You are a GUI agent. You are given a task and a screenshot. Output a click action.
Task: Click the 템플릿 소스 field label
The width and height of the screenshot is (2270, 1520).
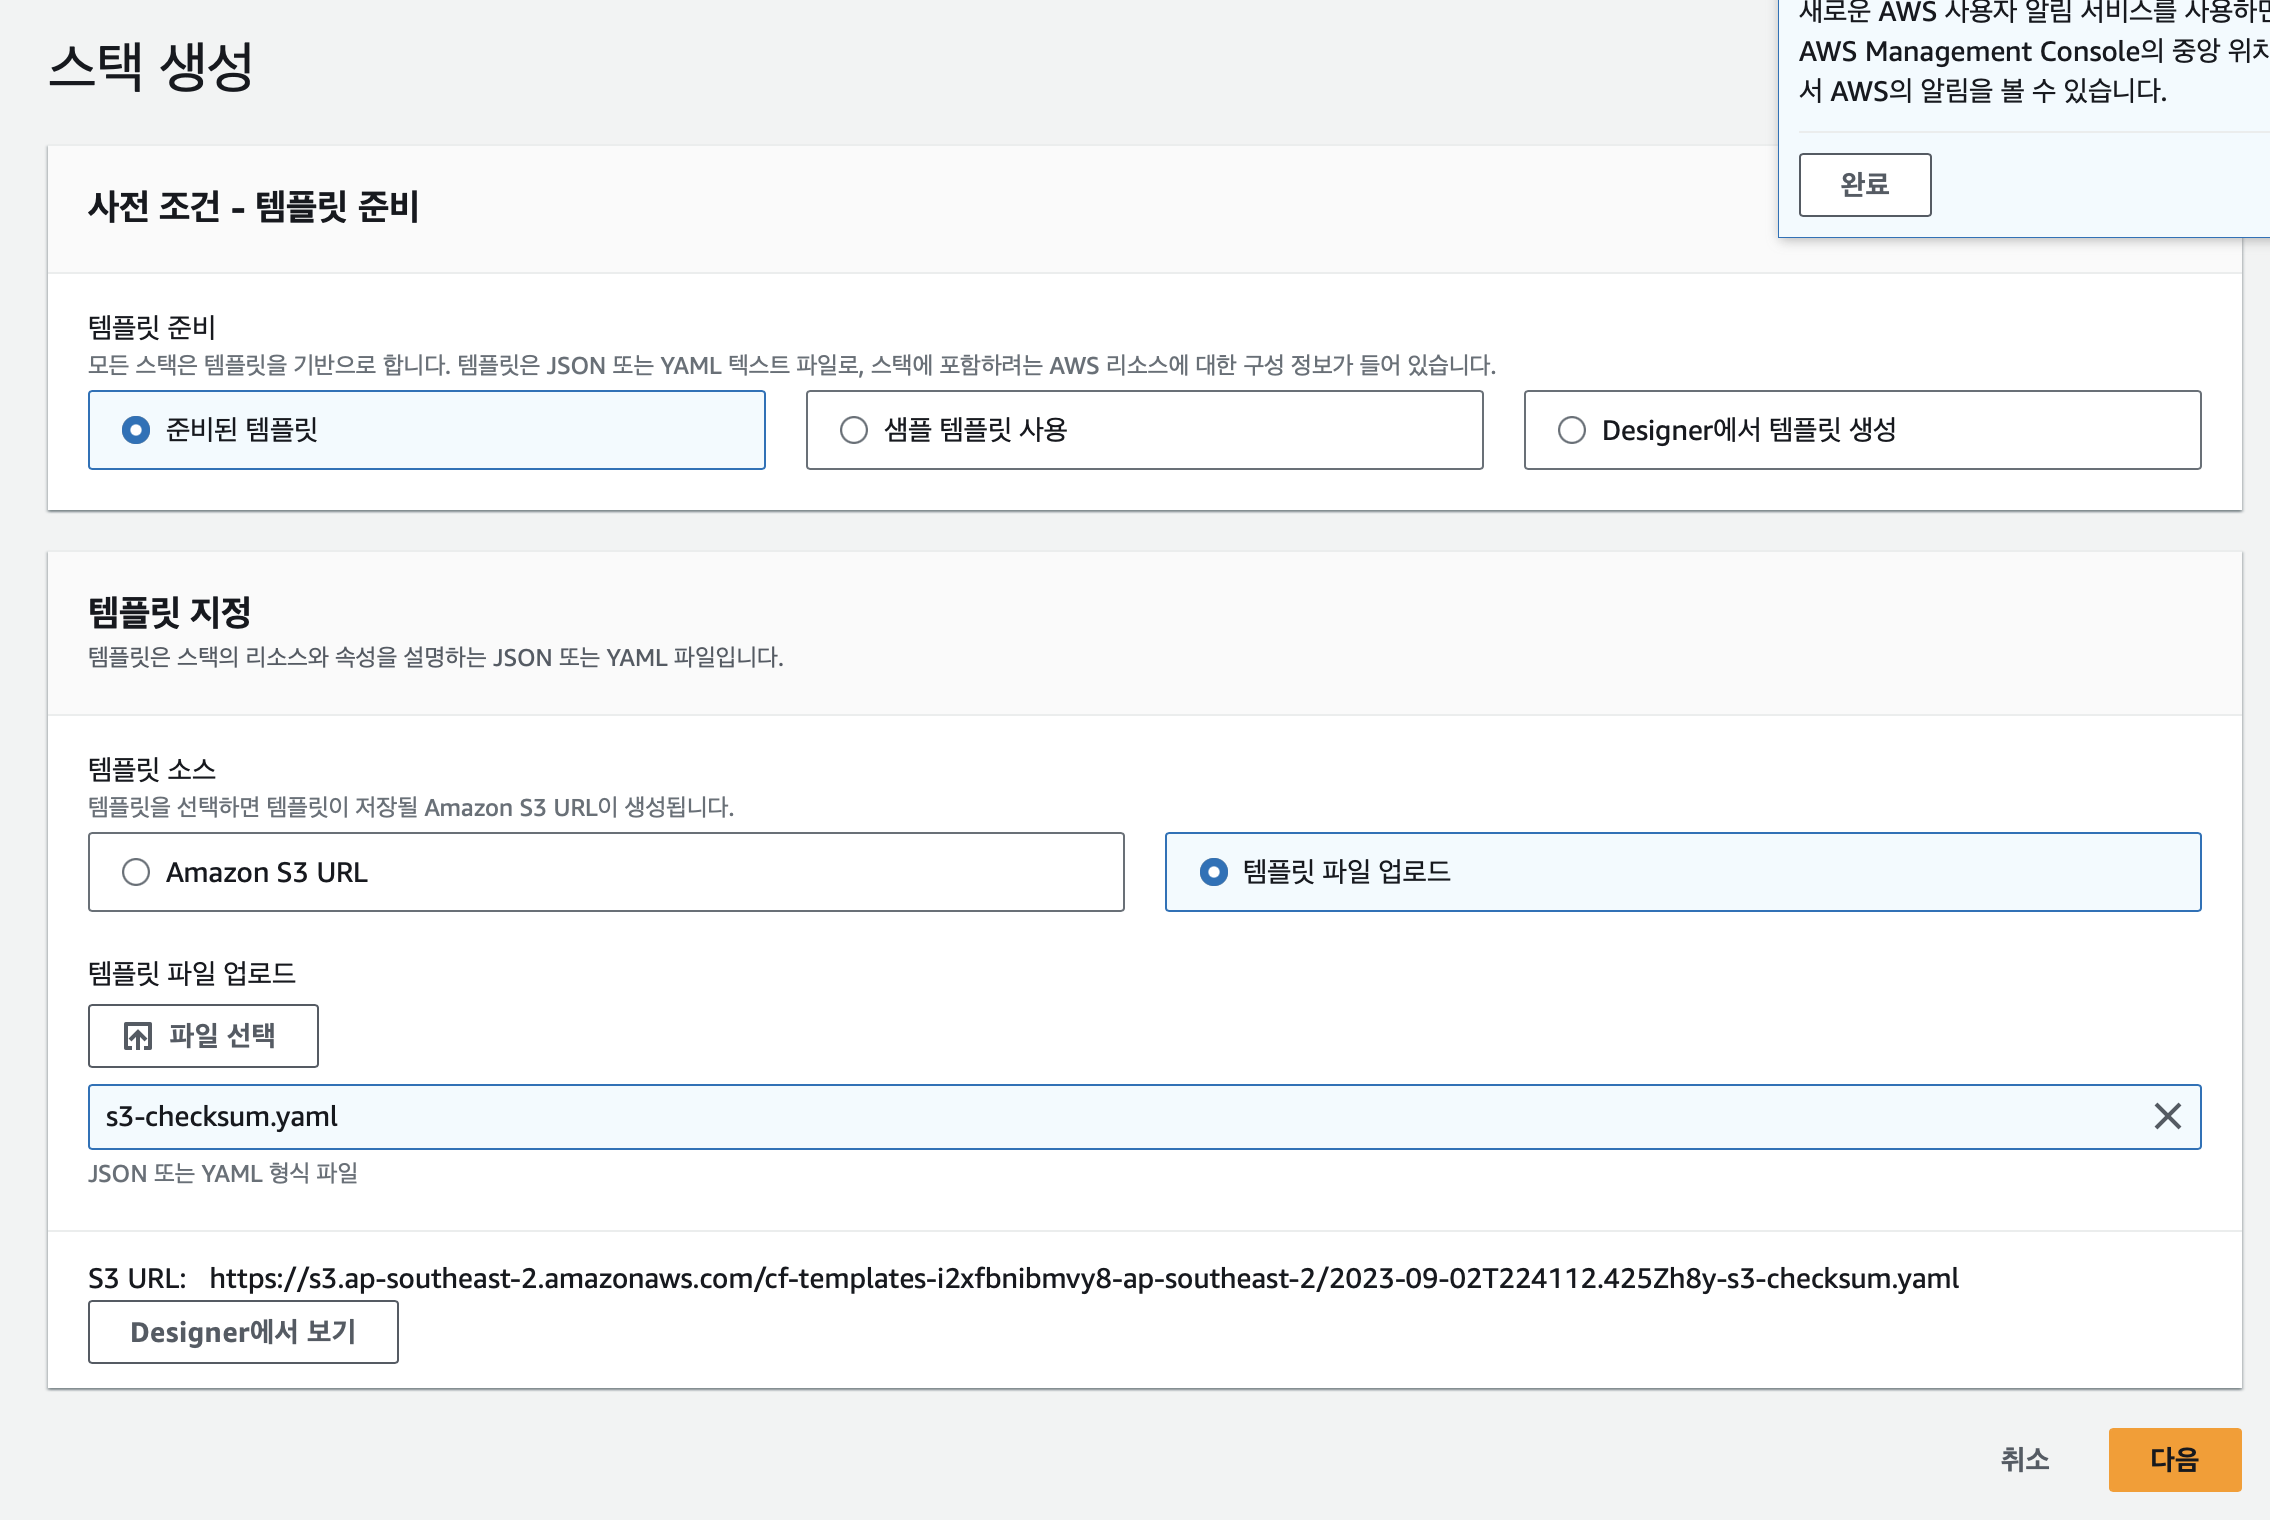click(152, 769)
